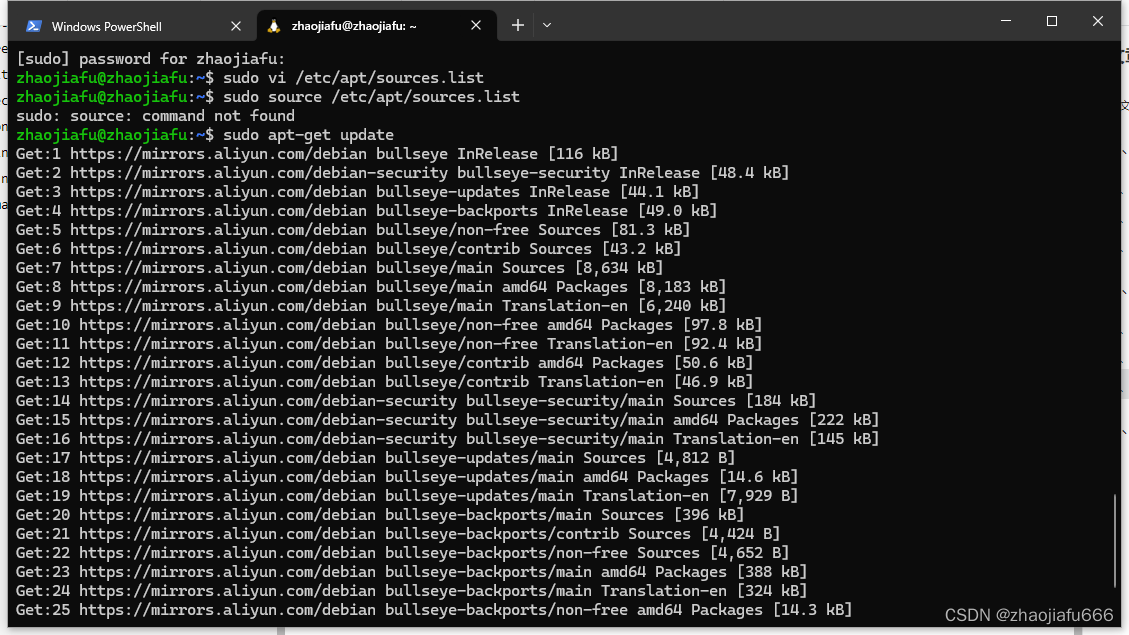This screenshot has height=635, width=1129.
Task: Click the Get:17 bullseye-updates/main Sources line
Action: tap(375, 458)
